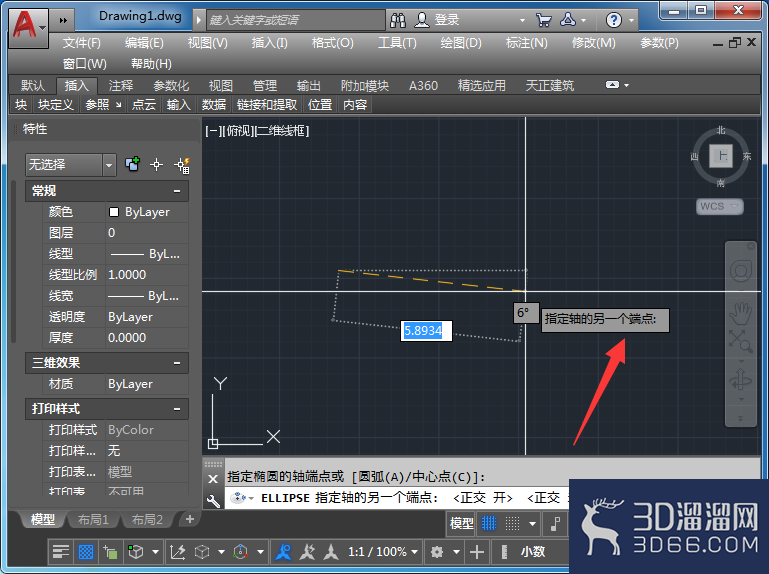Toggle the highlighted blue status bar button
Screen dimensions: 769x574
[86, 552]
